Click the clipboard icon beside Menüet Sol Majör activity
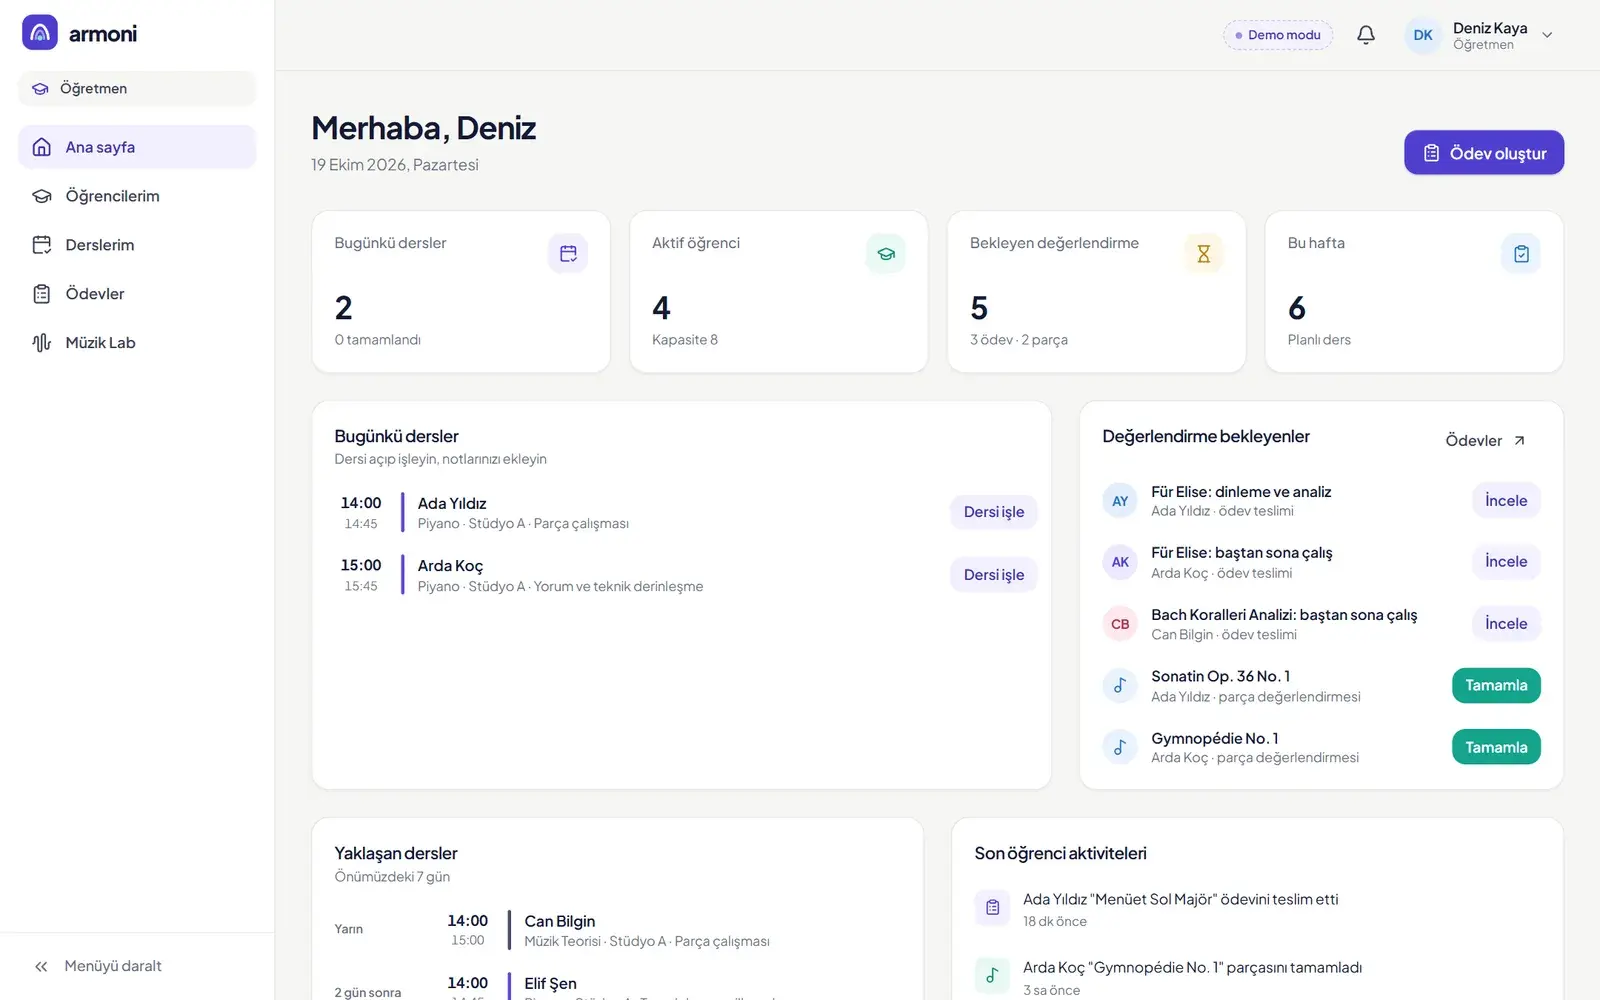Screen dimensions: 1600x1000 (x=992, y=907)
